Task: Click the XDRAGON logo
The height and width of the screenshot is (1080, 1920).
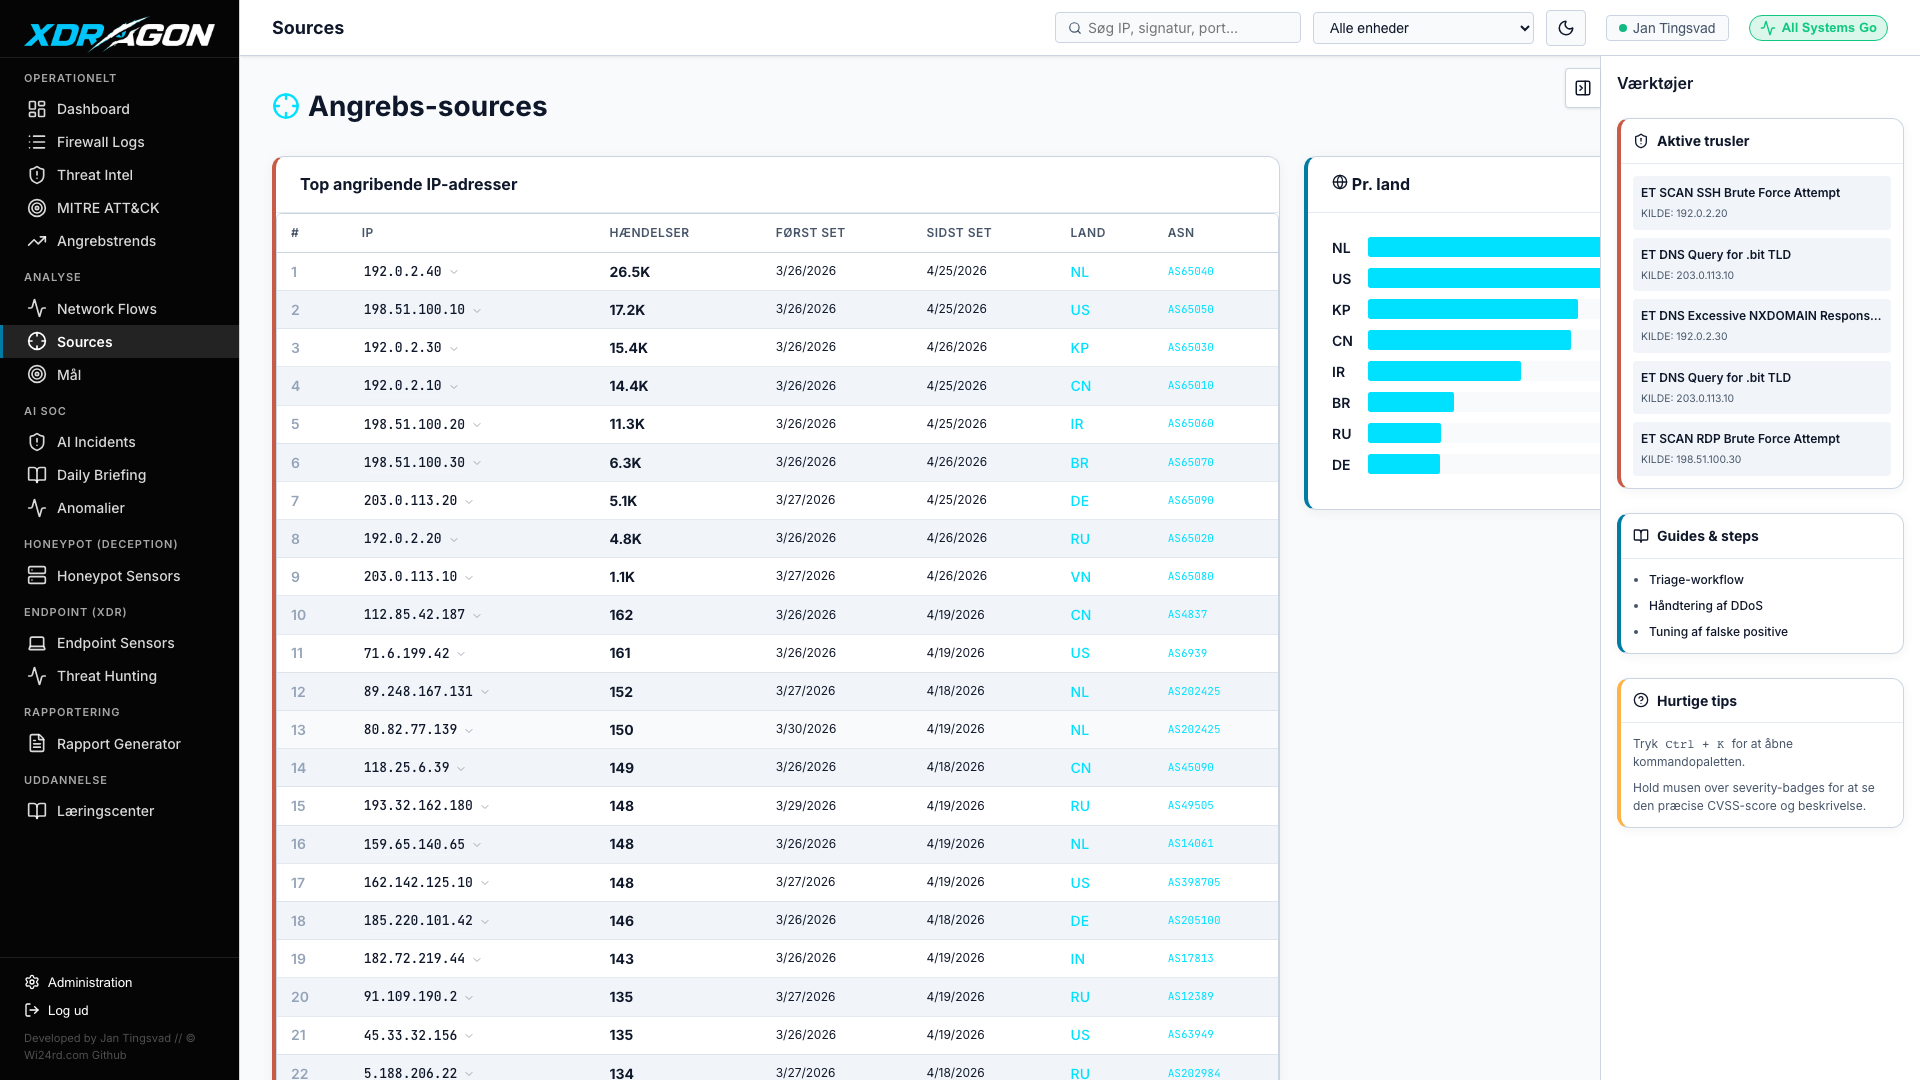Action: 119,34
